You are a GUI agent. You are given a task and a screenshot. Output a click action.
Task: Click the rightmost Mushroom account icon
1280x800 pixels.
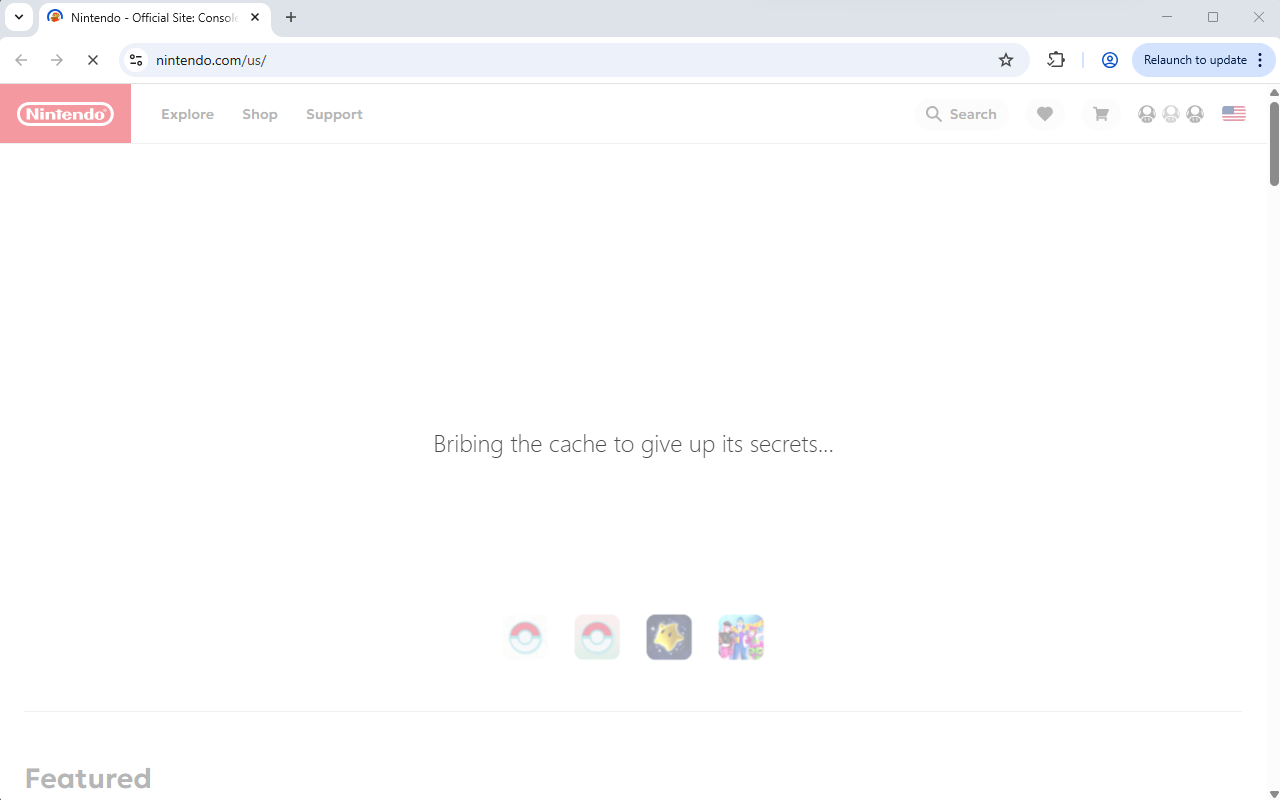1194,113
